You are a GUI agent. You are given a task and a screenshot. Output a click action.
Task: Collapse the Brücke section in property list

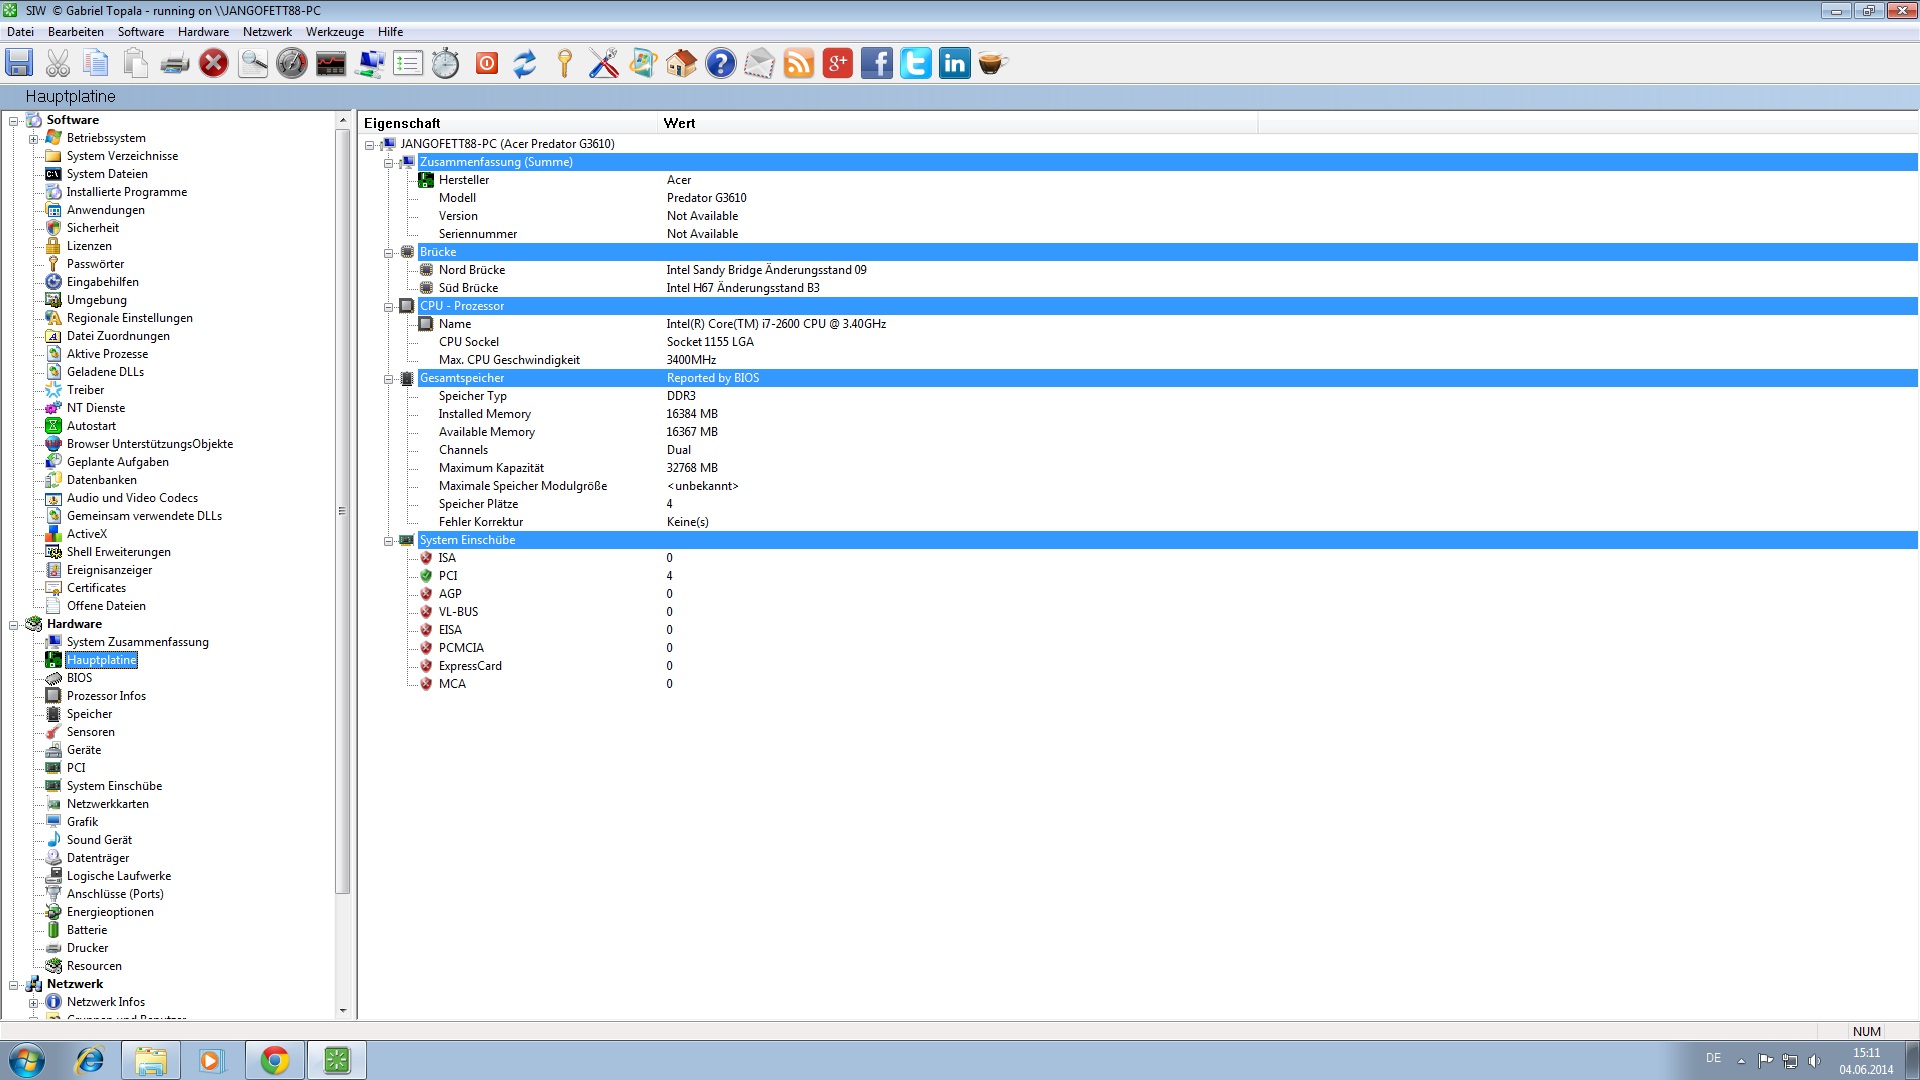(x=389, y=253)
